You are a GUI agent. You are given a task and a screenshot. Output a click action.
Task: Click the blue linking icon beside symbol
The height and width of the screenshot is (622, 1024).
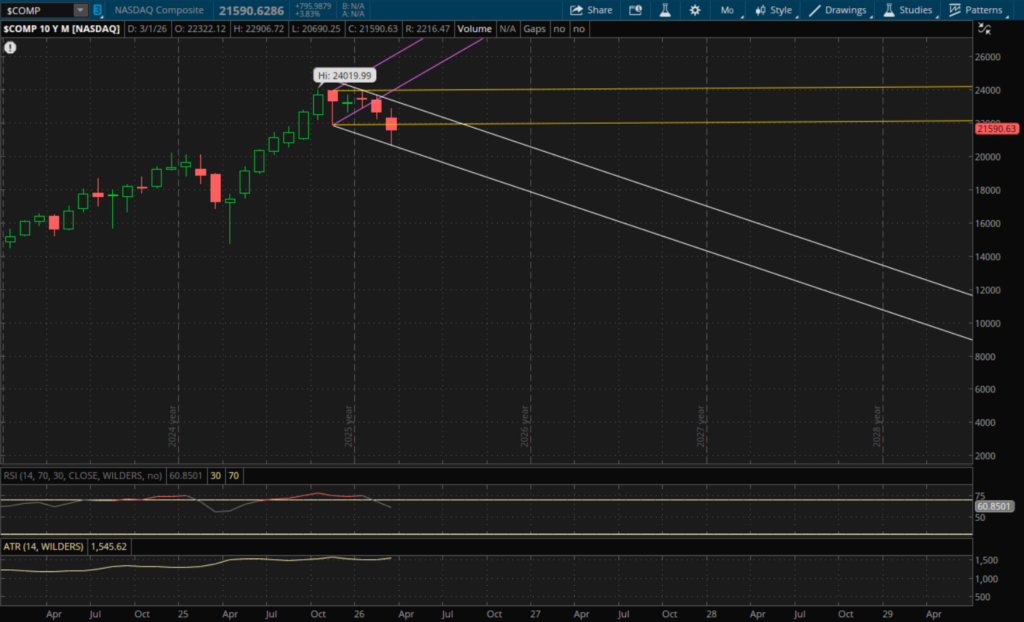click(x=97, y=10)
